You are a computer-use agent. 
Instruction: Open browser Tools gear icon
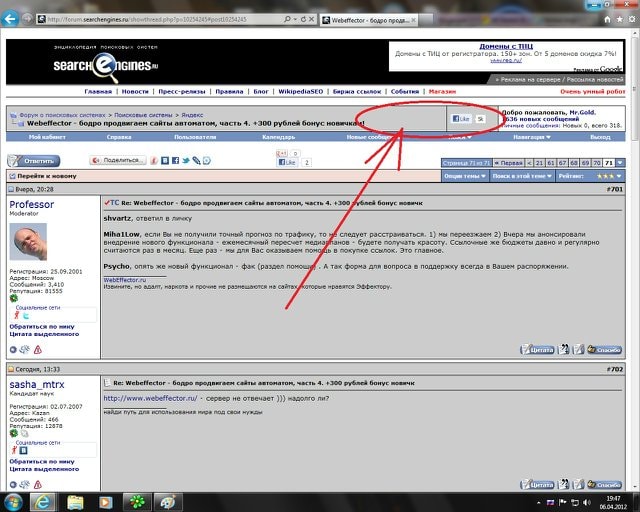(632, 19)
